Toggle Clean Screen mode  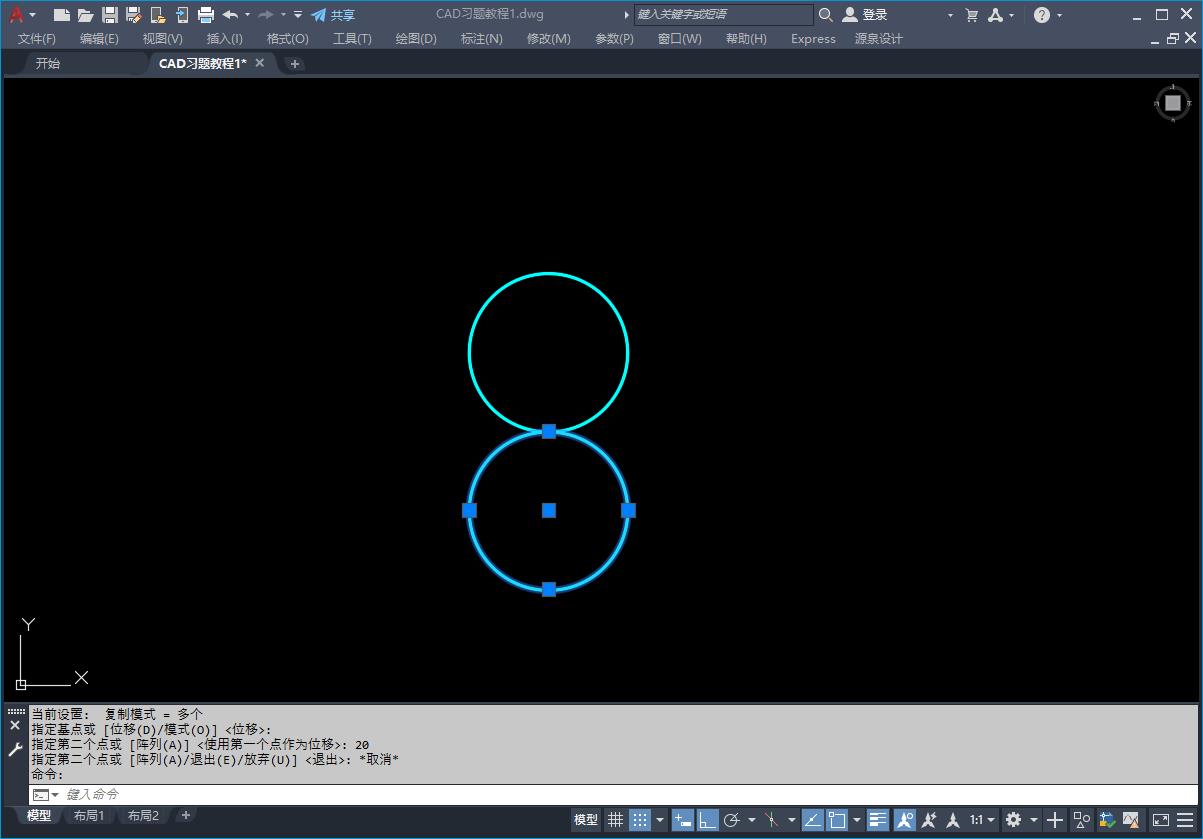coord(1161,820)
